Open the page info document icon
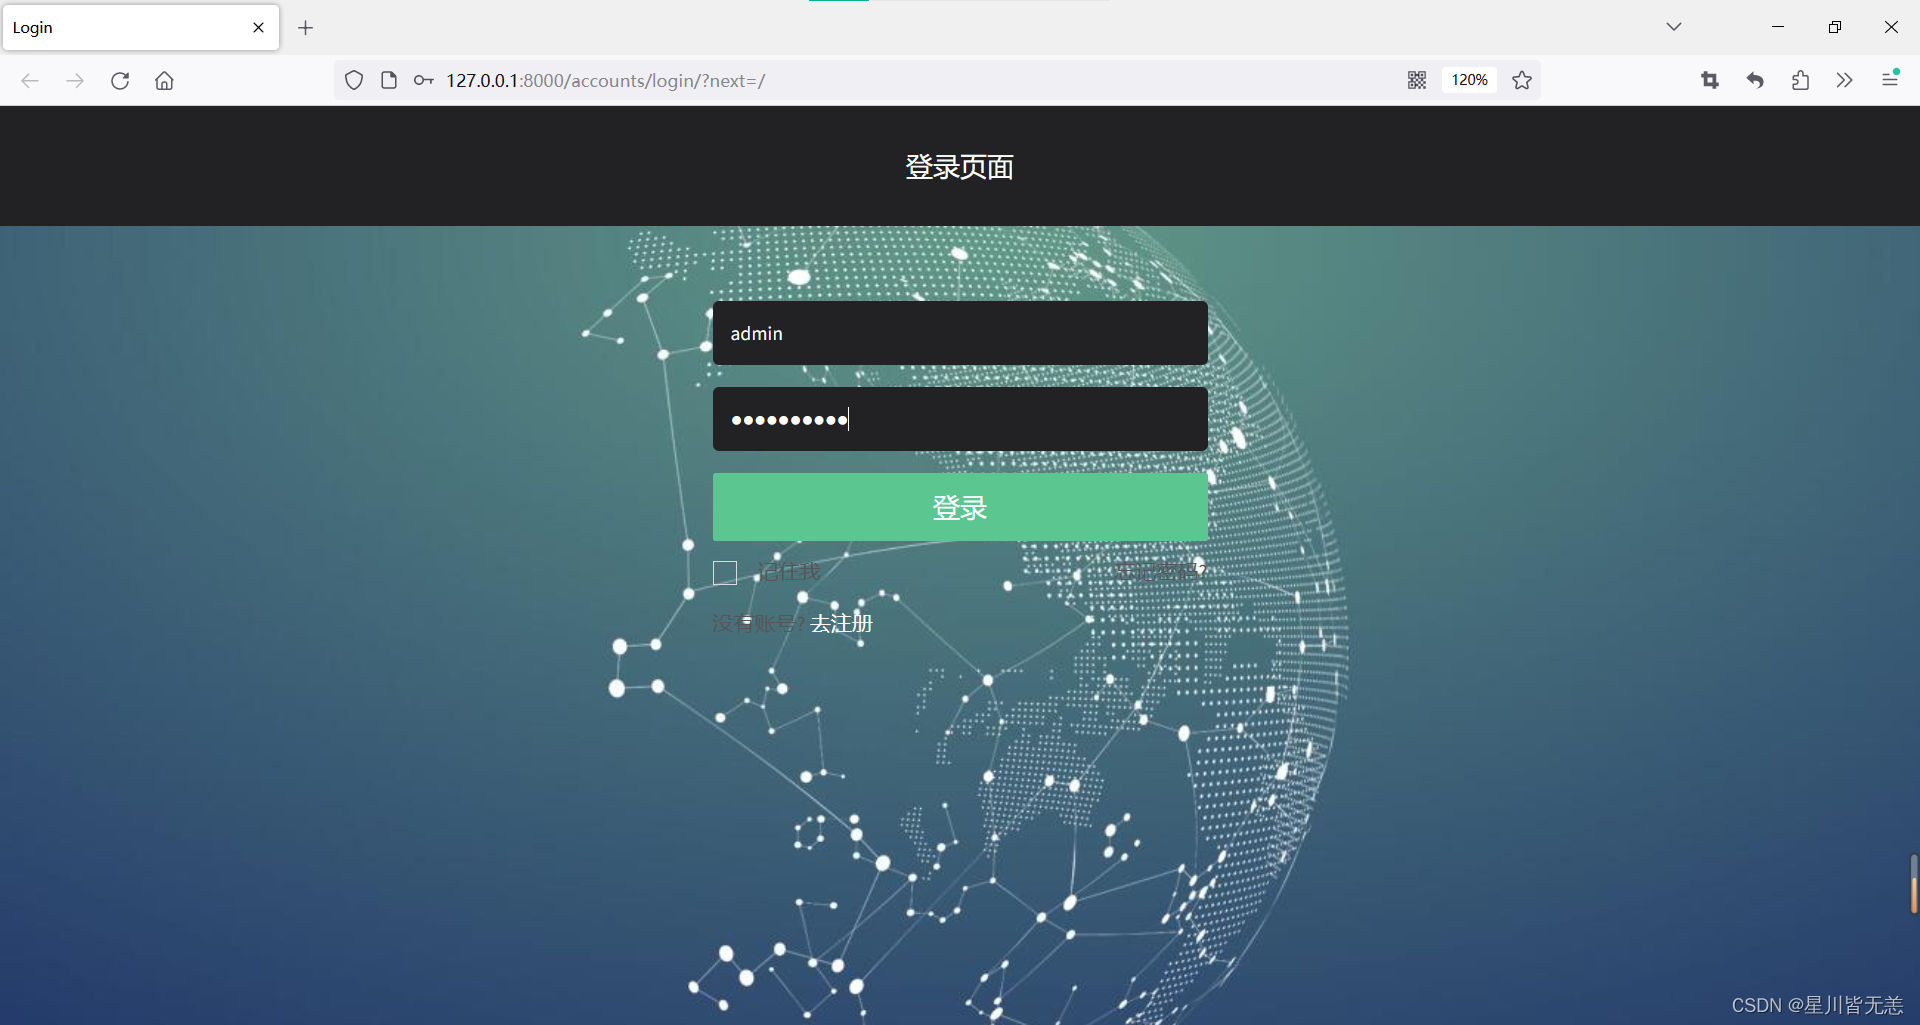This screenshot has width=1920, height=1025. tap(389, 81)
